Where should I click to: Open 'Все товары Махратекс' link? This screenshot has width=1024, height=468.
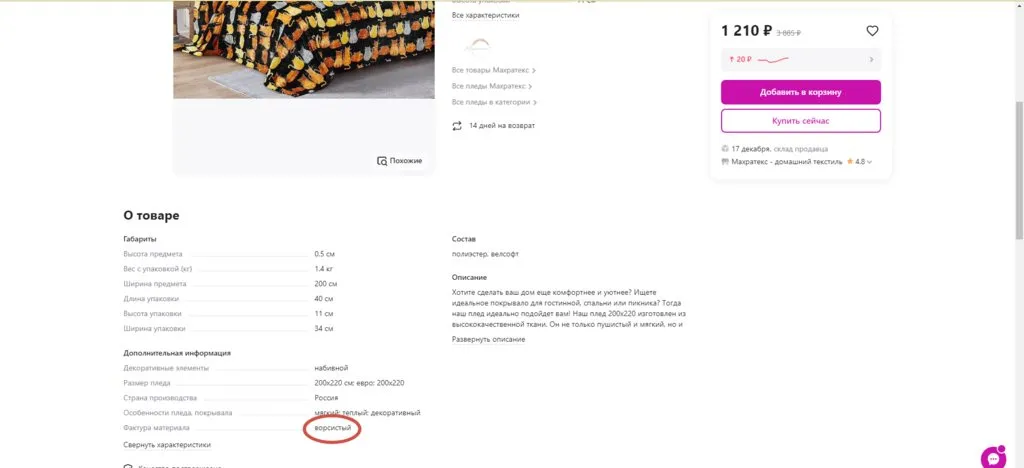[490, 71]
